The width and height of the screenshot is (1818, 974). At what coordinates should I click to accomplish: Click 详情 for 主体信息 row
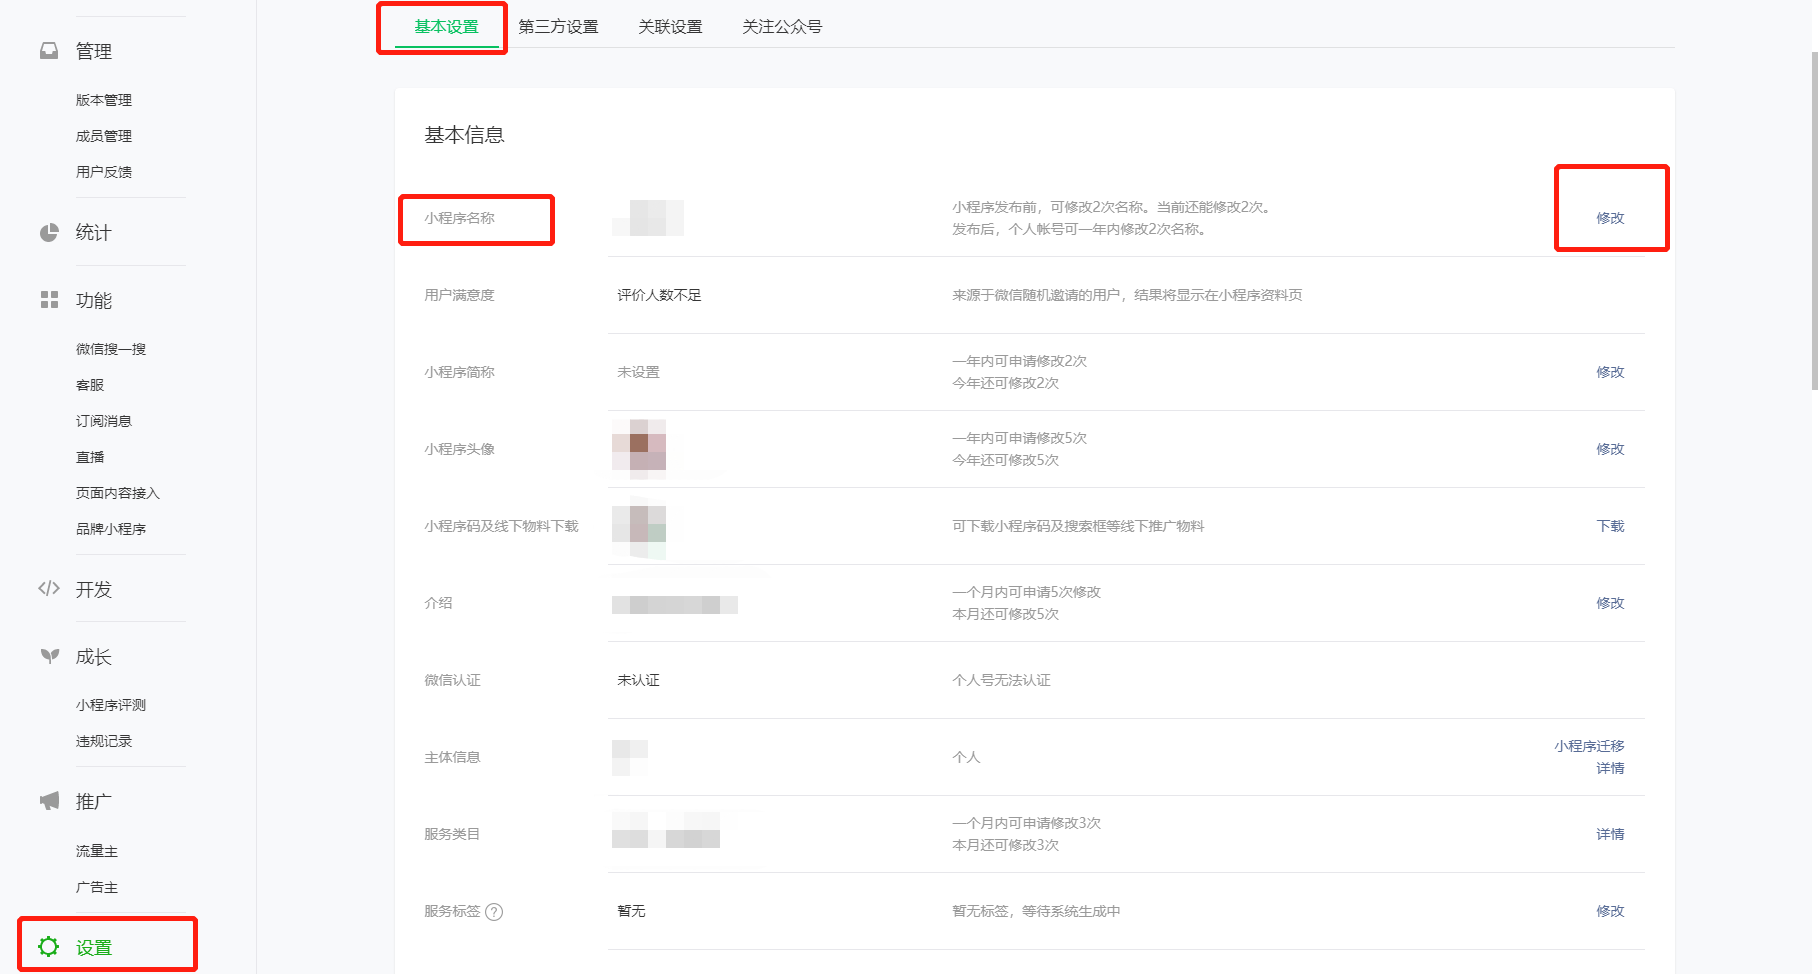click(x=1610, y=768)
